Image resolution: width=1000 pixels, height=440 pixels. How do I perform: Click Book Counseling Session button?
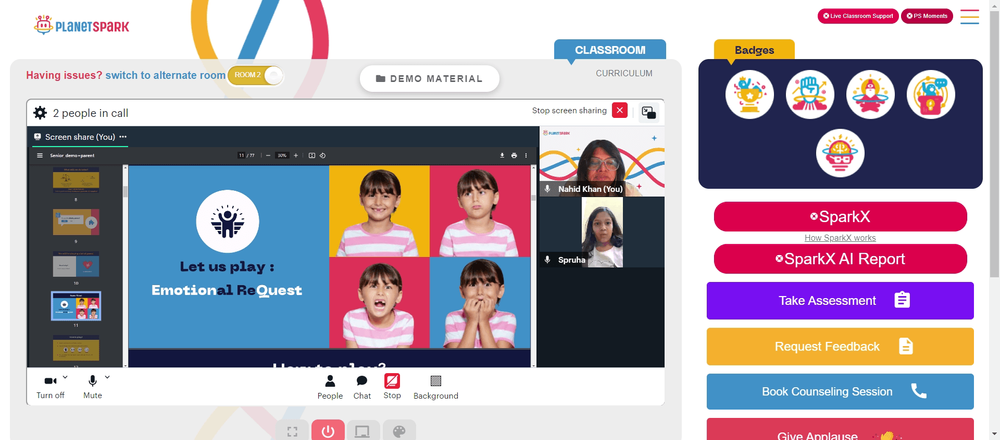pos(840,392)
